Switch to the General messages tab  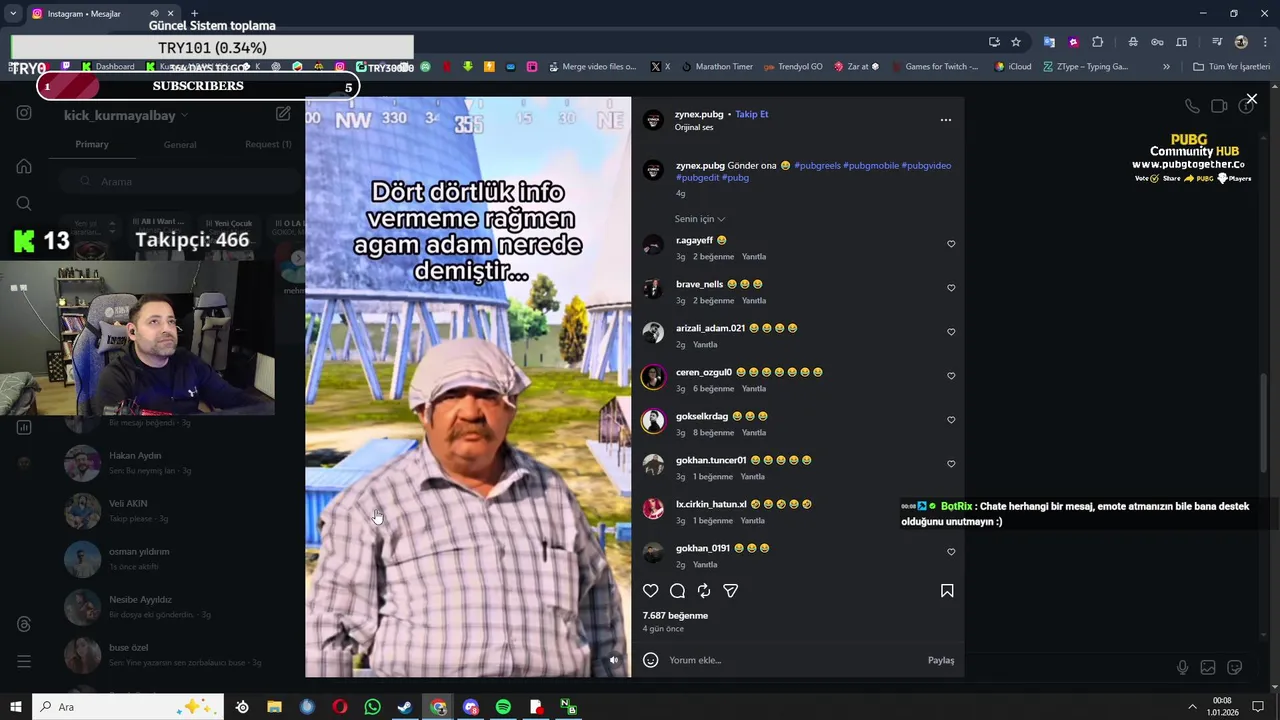[x=180, y=145]
